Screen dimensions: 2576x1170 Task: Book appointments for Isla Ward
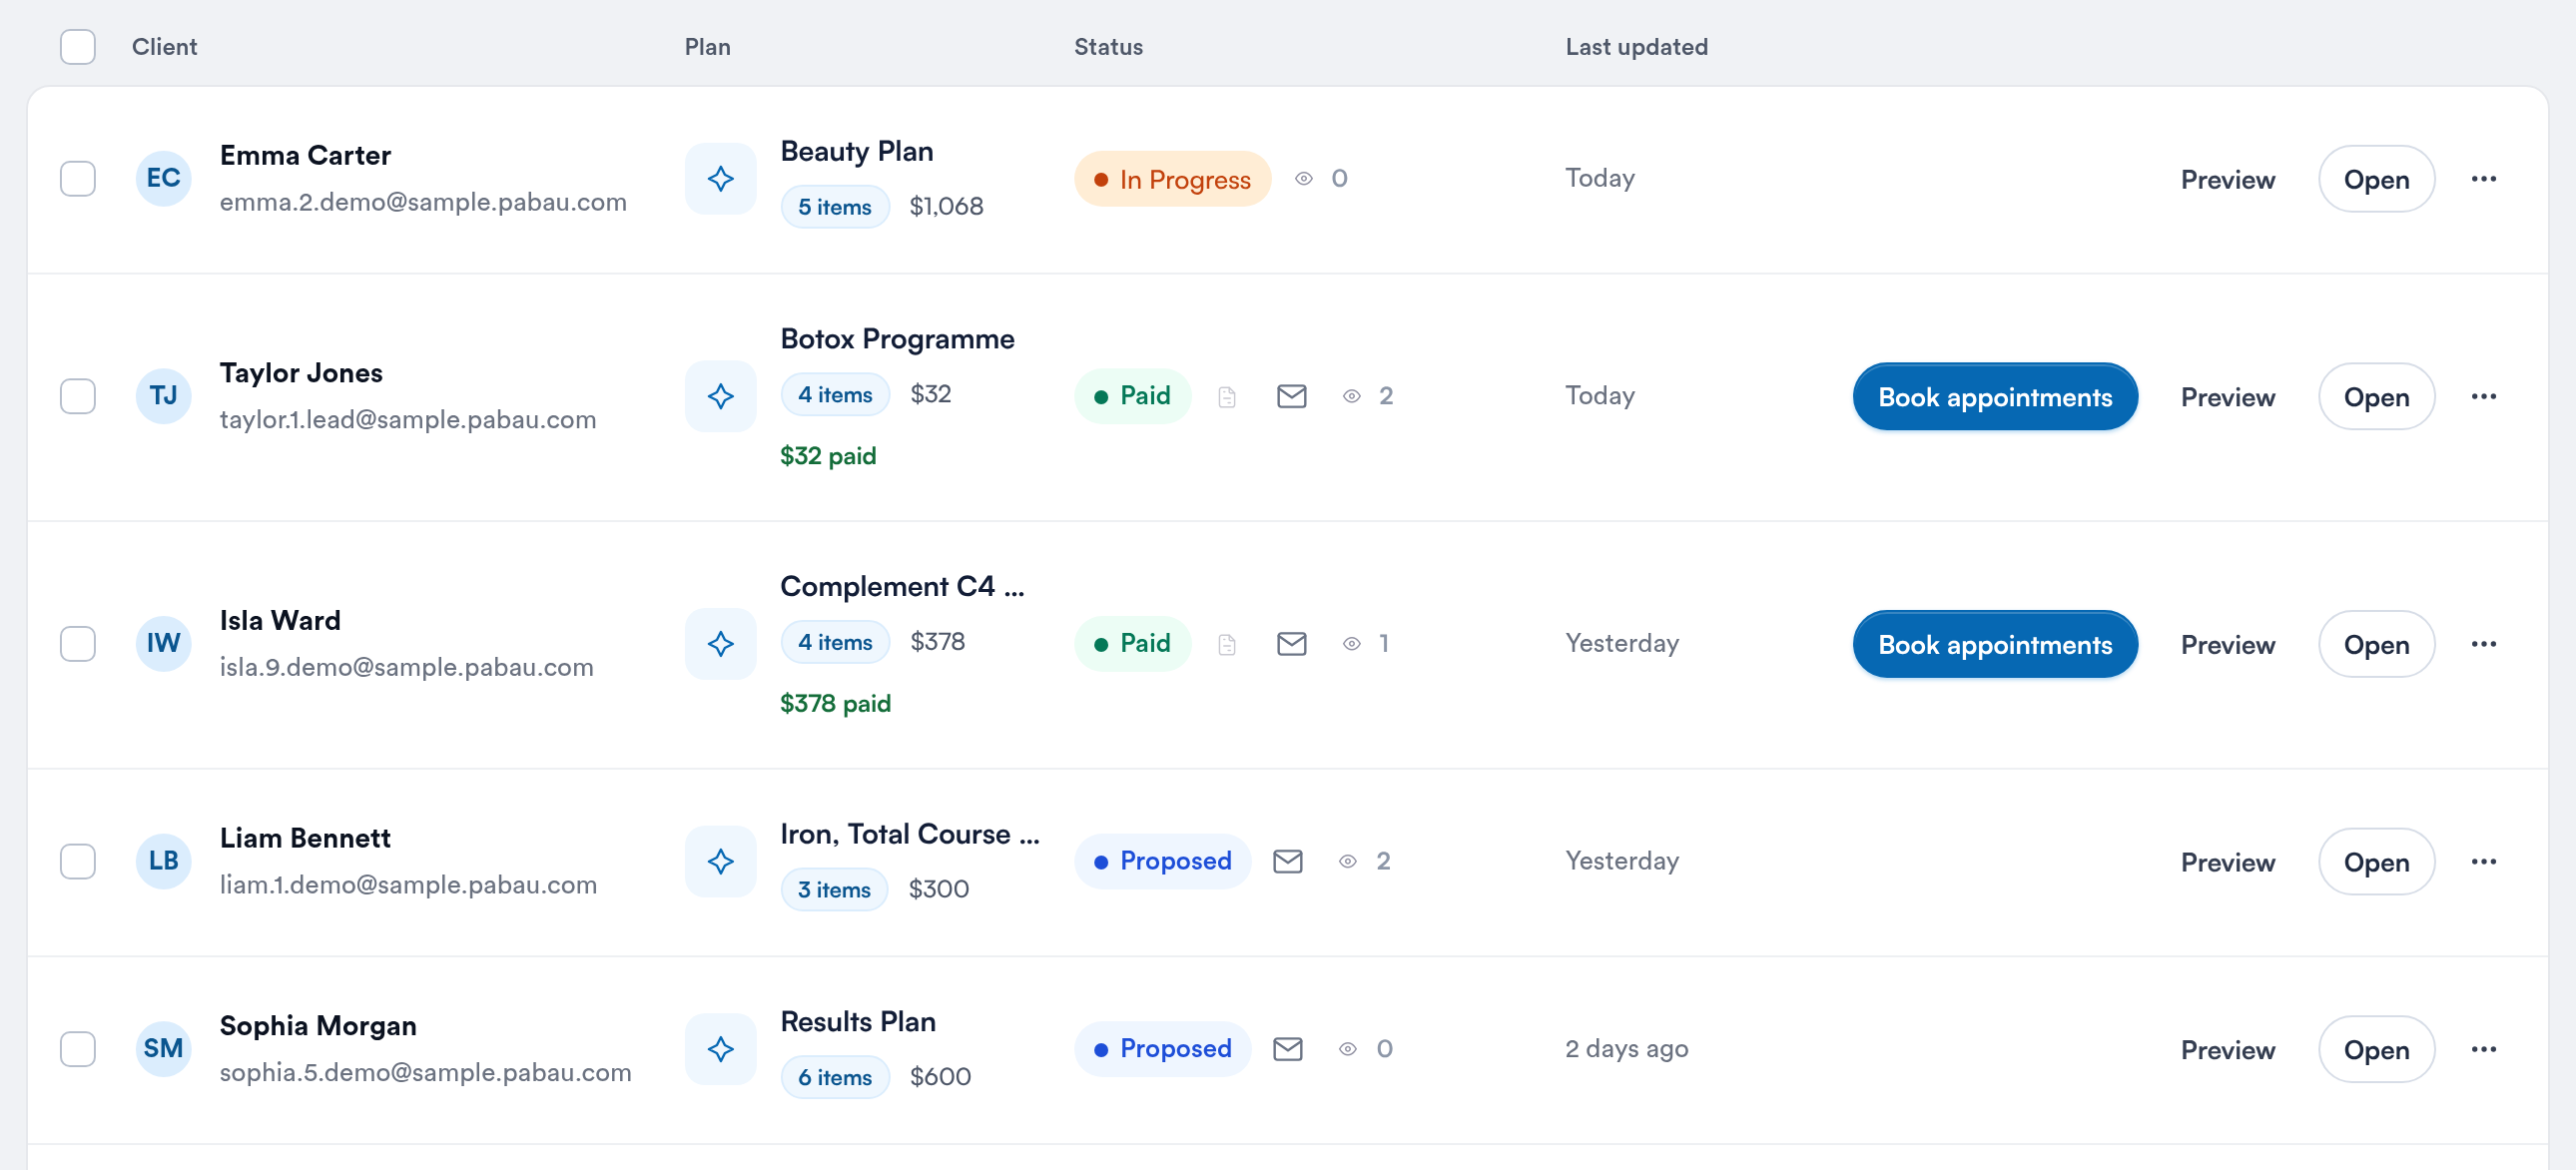1995,645
